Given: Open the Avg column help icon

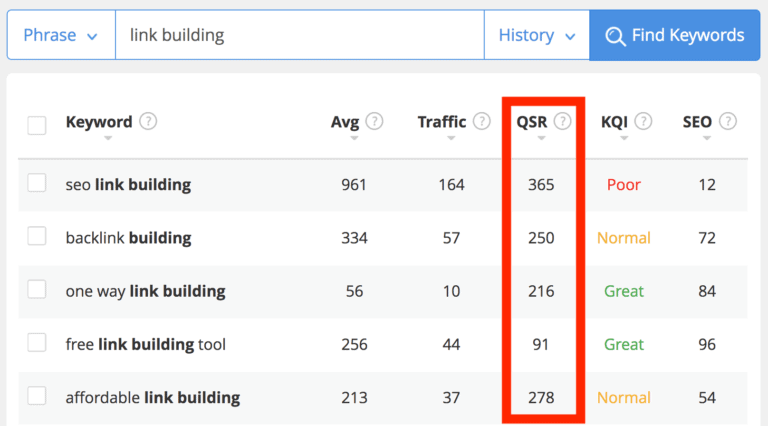Looking at the screenshot, I should 374,121.
